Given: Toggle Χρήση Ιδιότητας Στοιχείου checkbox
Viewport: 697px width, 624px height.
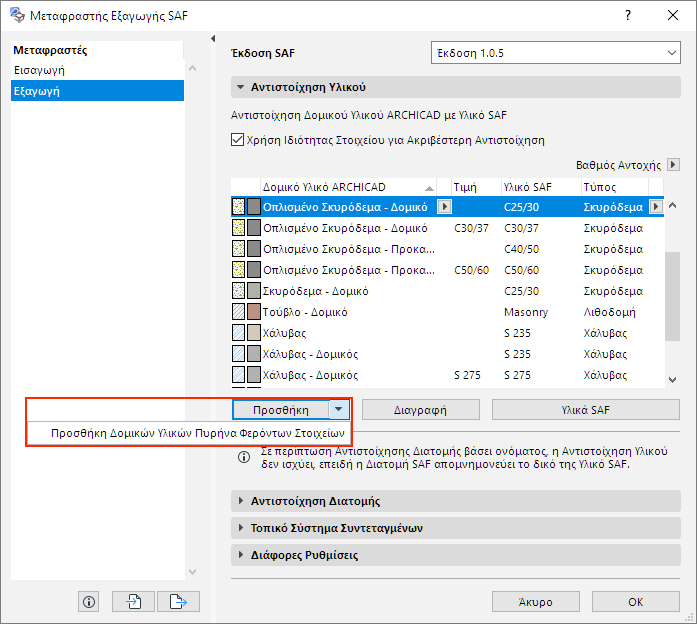Looking at the screenshot, I should point(237,140).
